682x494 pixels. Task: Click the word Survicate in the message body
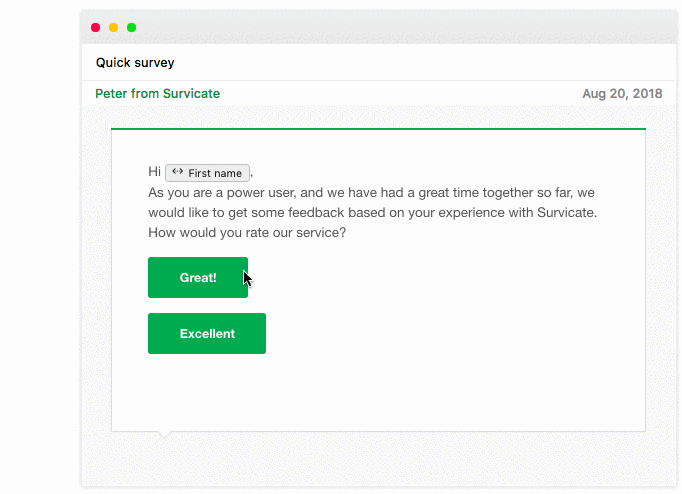(566, 213)
